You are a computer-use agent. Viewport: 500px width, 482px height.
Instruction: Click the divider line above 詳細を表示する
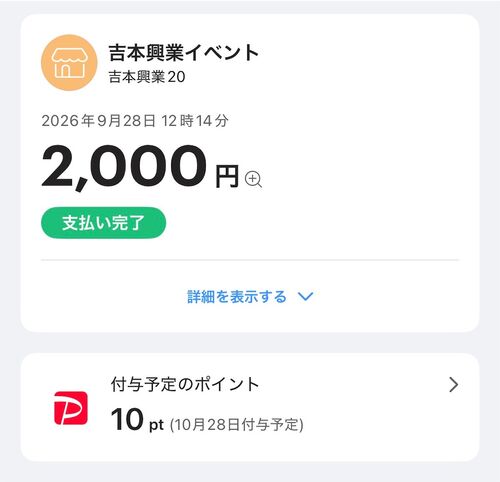(x=250, y=260)
